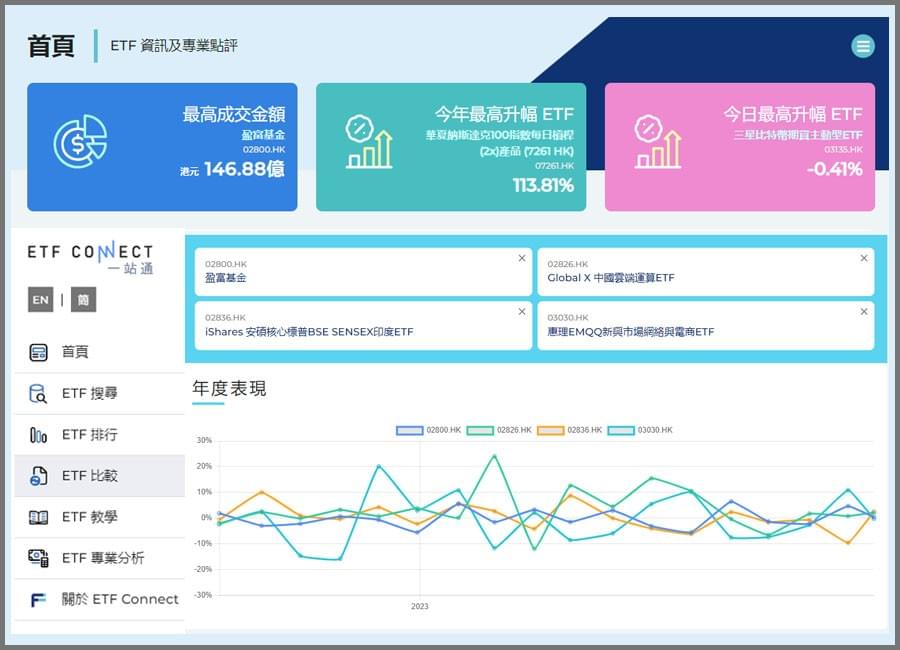900x650 pixels.
Task: Click the 30% y-axis label
Action: 204,440
